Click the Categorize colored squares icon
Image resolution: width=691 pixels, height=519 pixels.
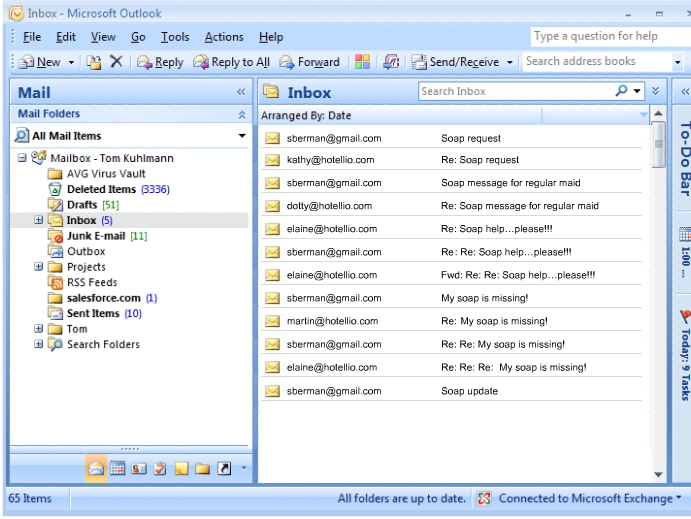pyautogui.click(x=362, y=62)
